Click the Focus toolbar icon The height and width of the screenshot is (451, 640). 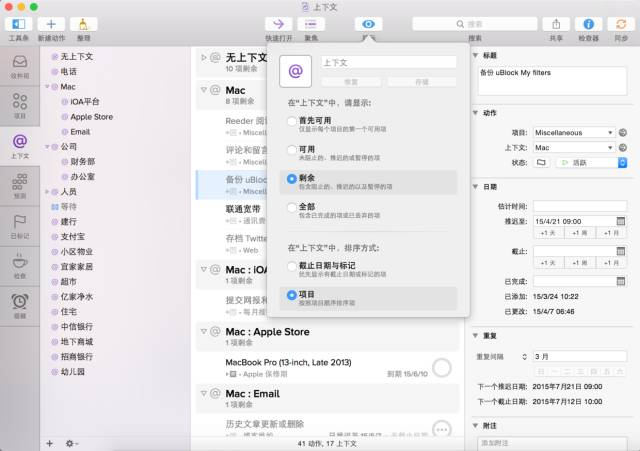(x=311, y=24)
